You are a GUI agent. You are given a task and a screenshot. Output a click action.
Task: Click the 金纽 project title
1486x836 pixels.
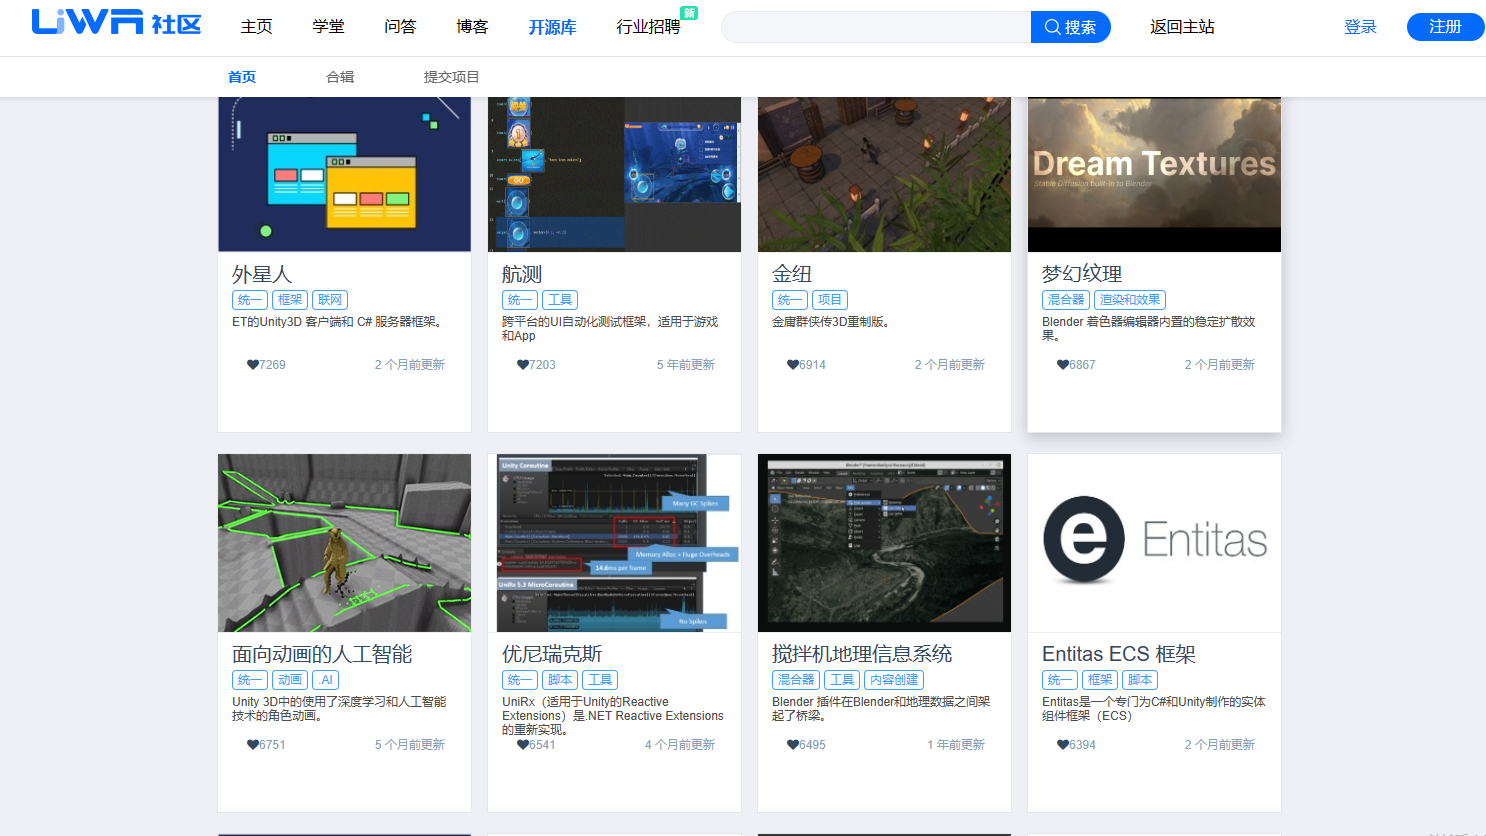click(x=792, y=274)
